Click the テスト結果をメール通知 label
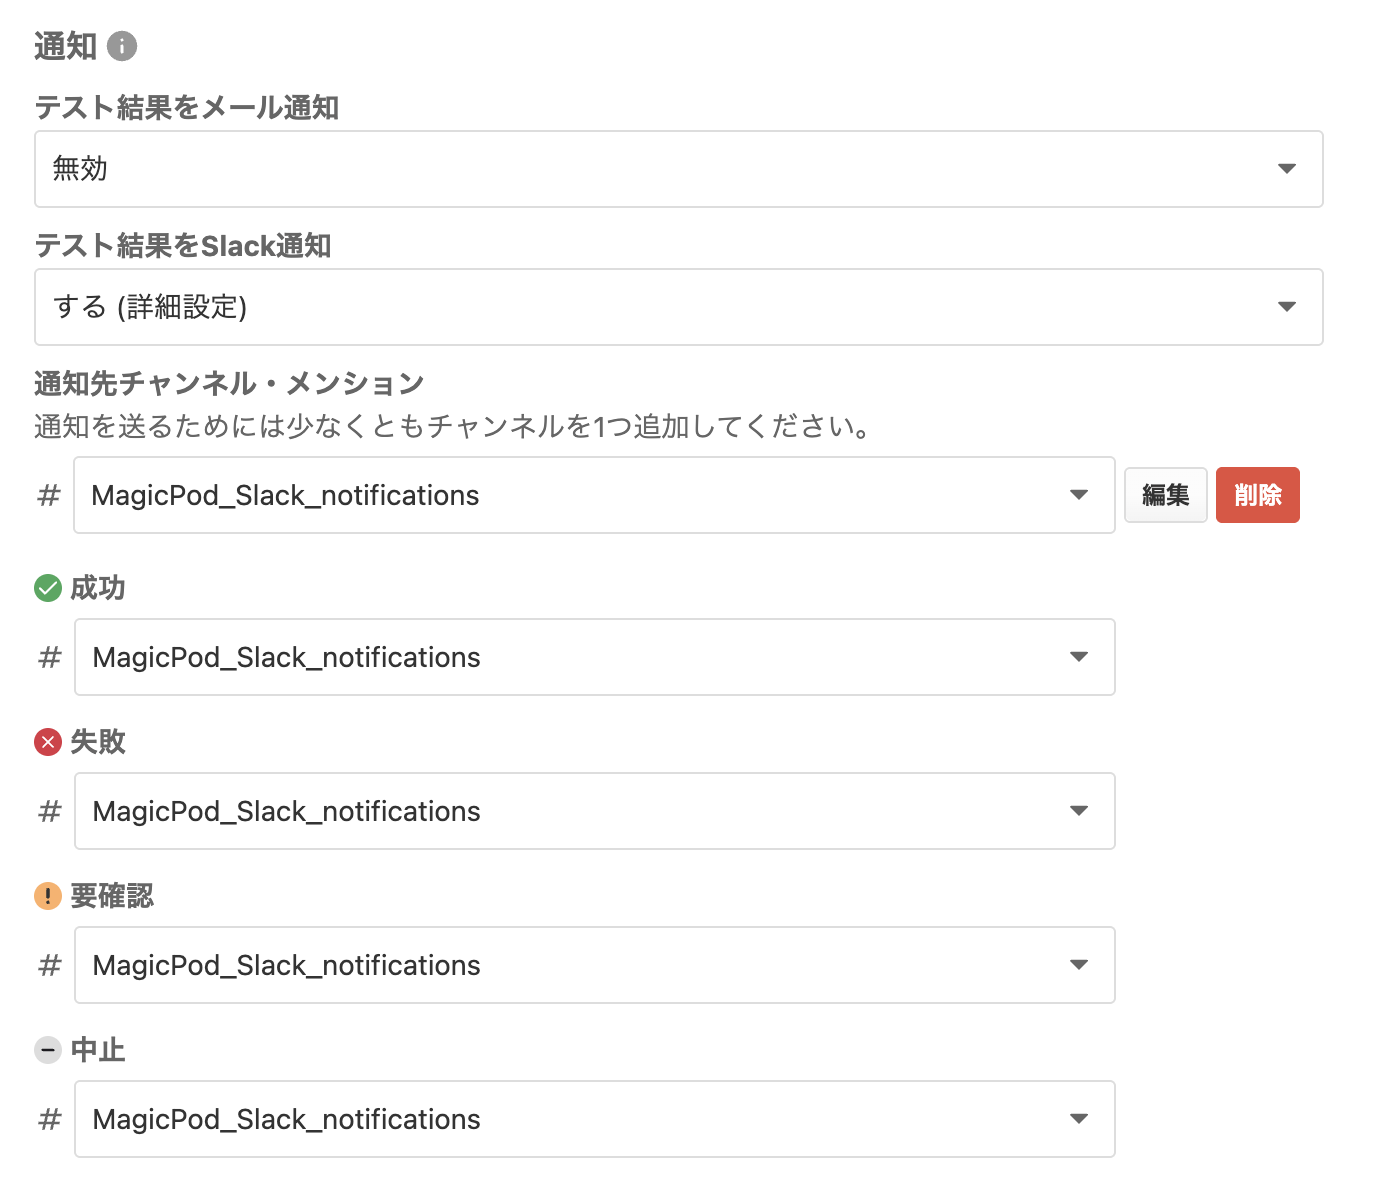 (187, 107)
